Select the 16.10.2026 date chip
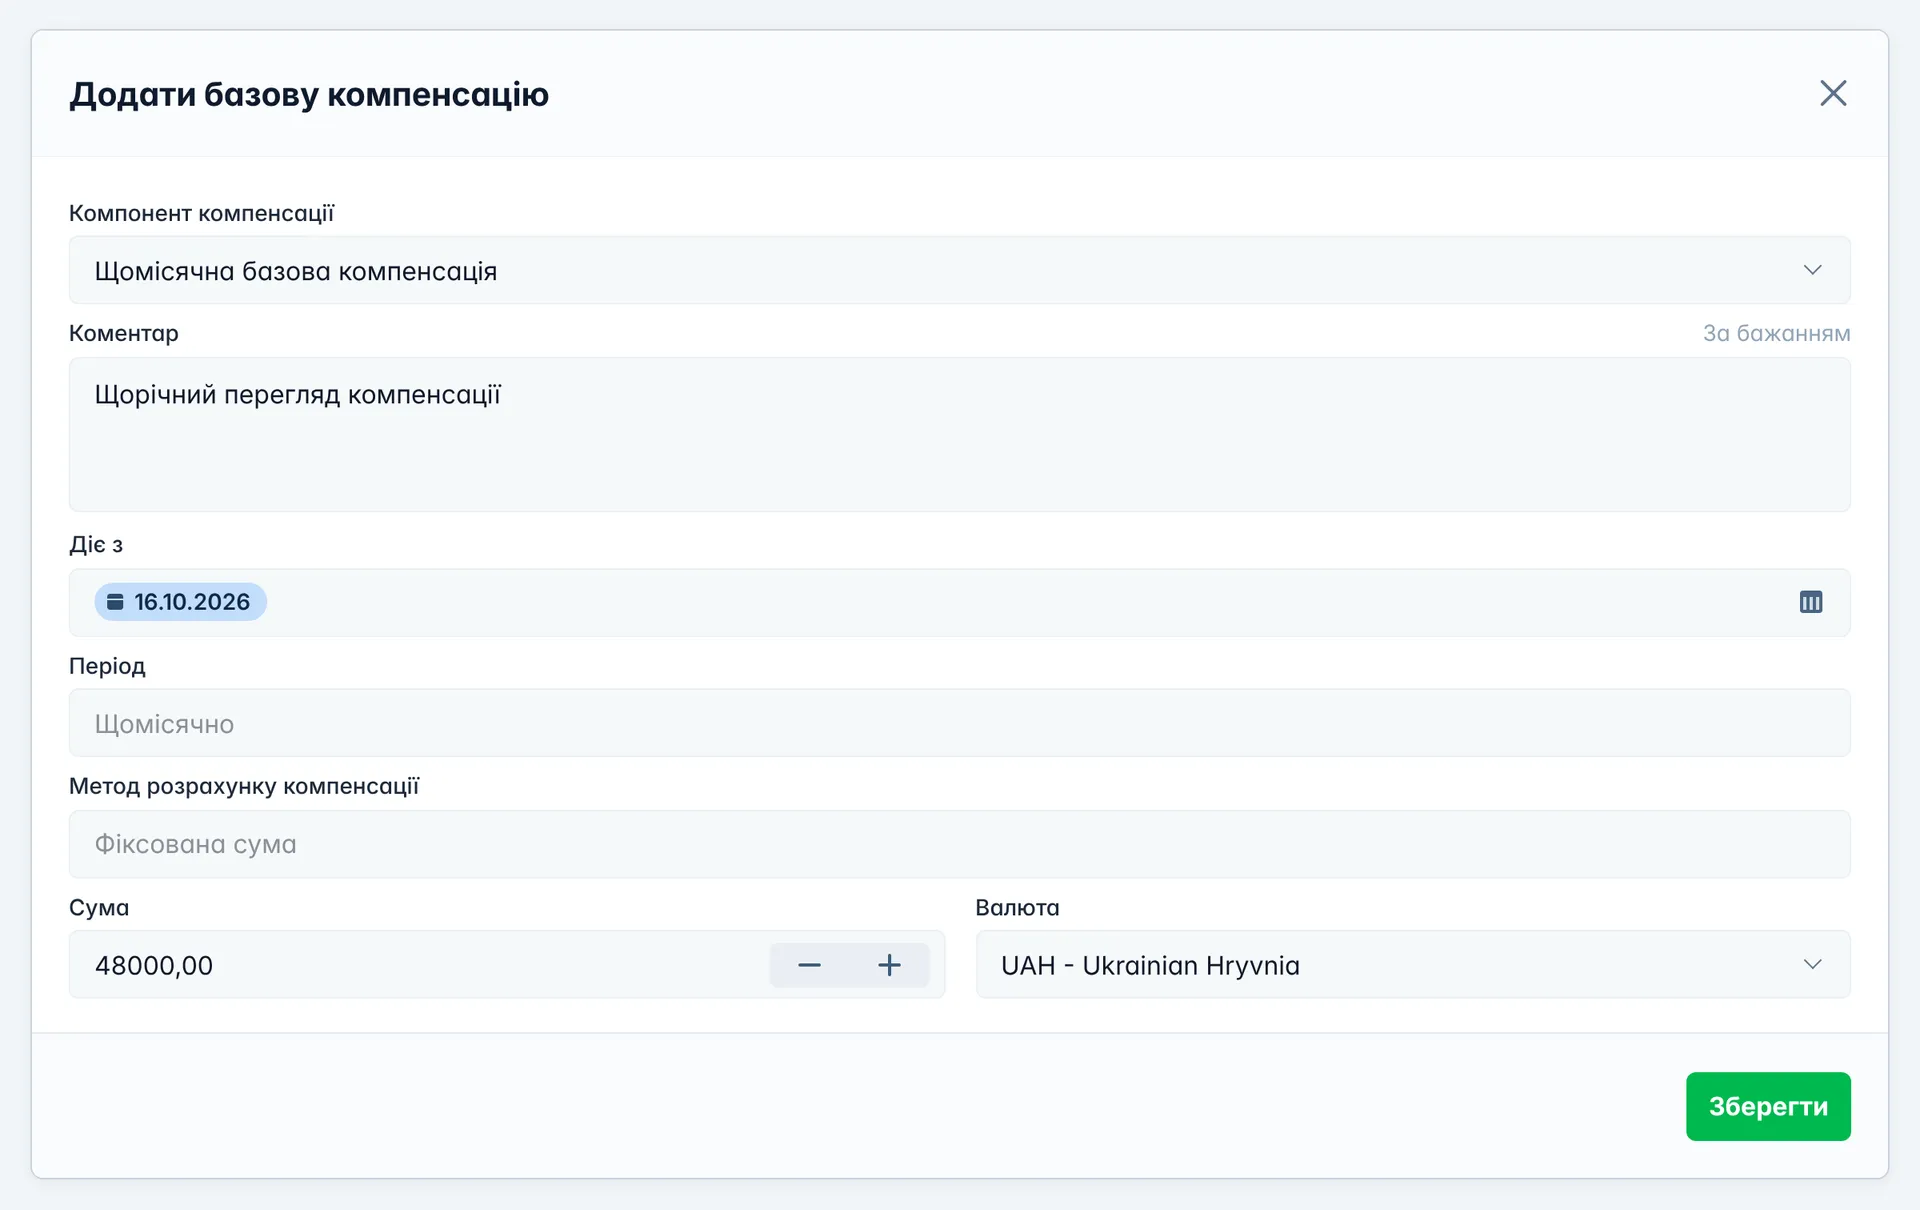 (181, 602)
